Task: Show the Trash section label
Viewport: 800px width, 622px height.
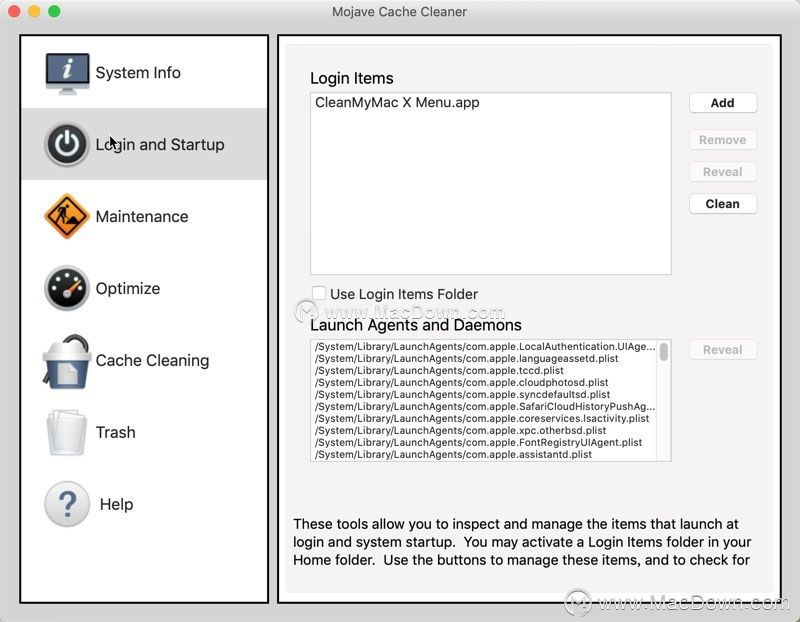Action: (x=115, y=433)
